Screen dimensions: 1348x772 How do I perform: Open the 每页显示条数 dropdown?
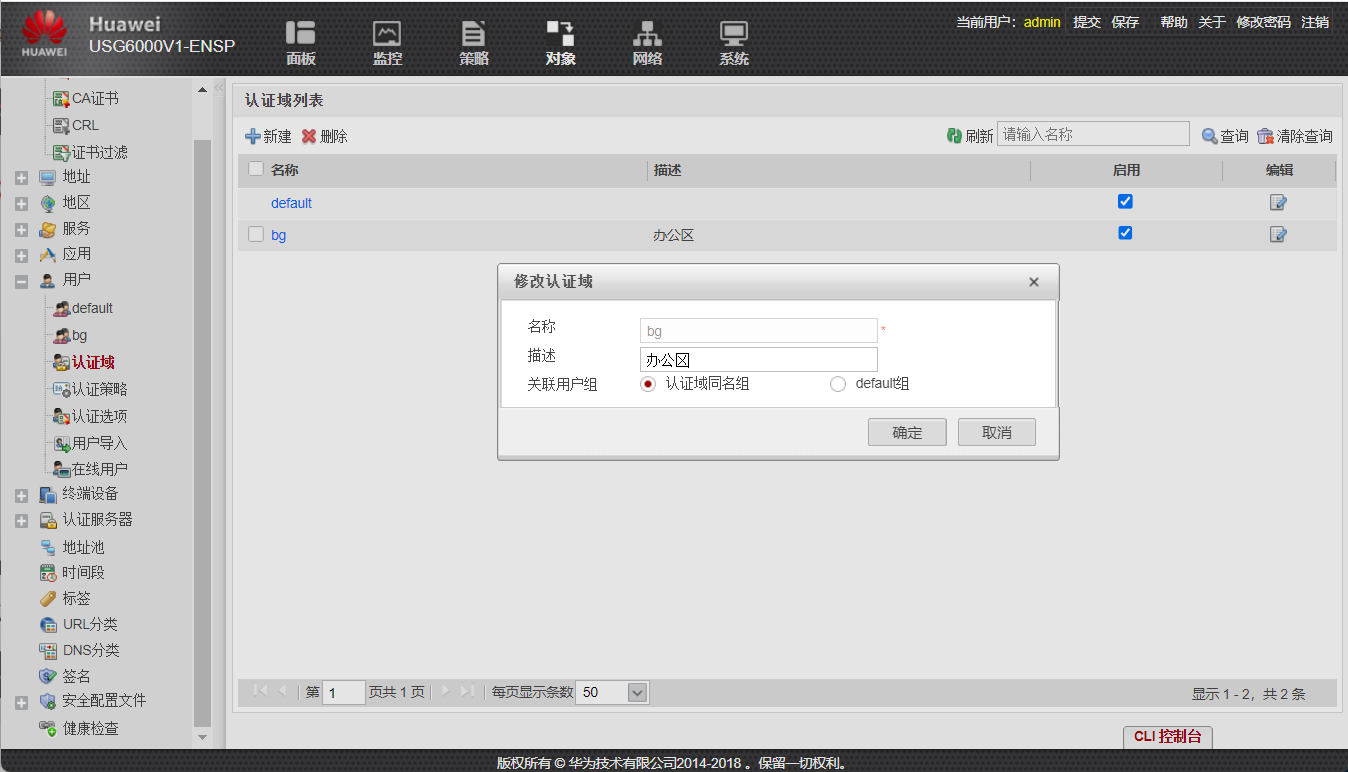click(x=637, y=692)
